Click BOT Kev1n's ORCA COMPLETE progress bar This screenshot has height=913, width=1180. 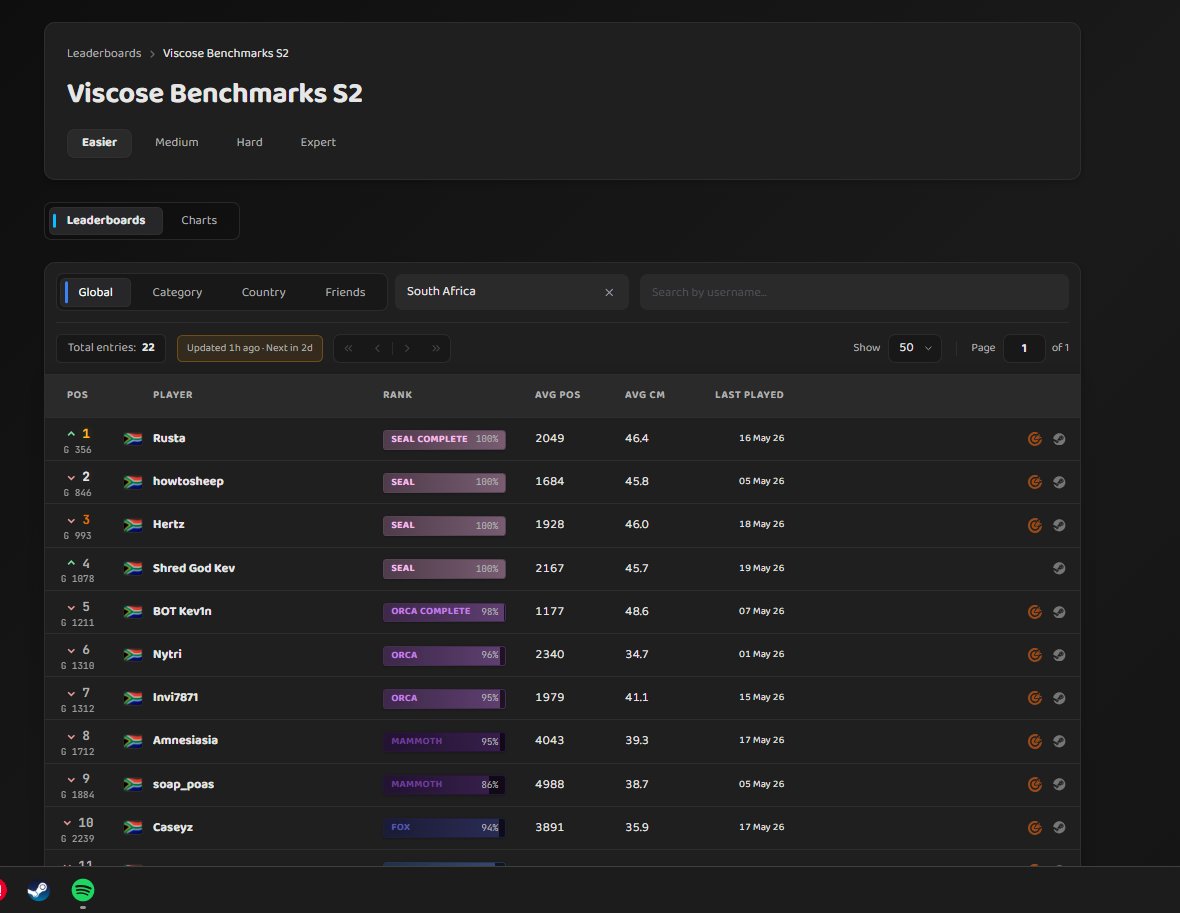[x=444, y=612]
